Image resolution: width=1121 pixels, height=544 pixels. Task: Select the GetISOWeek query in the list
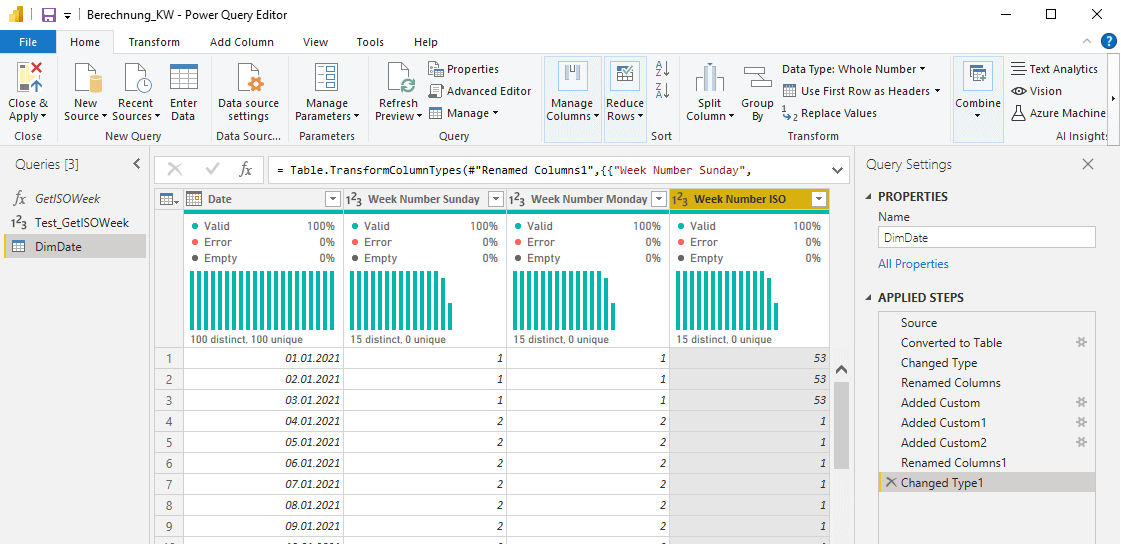coord(68,198)
